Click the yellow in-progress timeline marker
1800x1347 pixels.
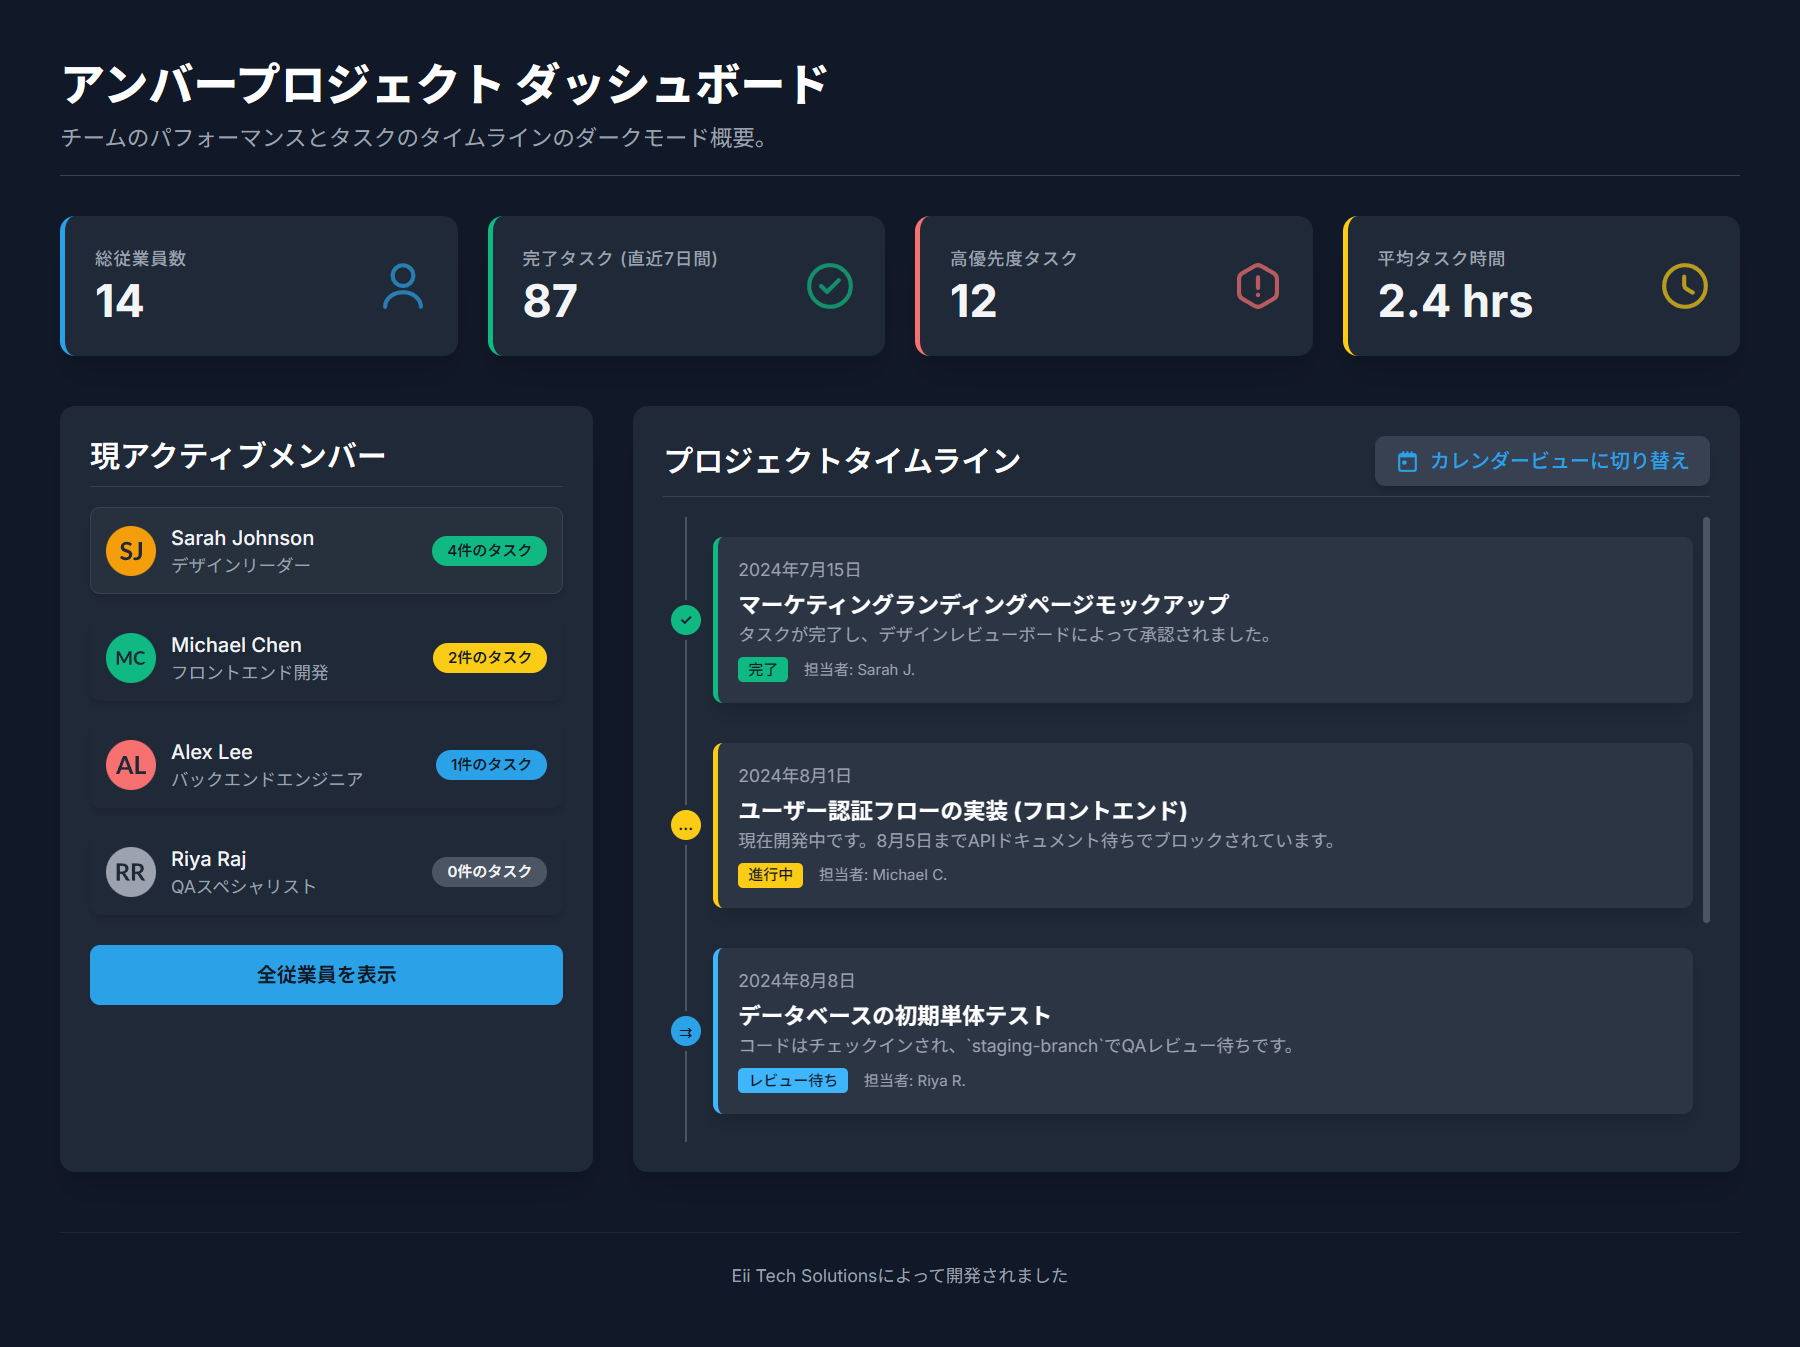pos(686,826)
